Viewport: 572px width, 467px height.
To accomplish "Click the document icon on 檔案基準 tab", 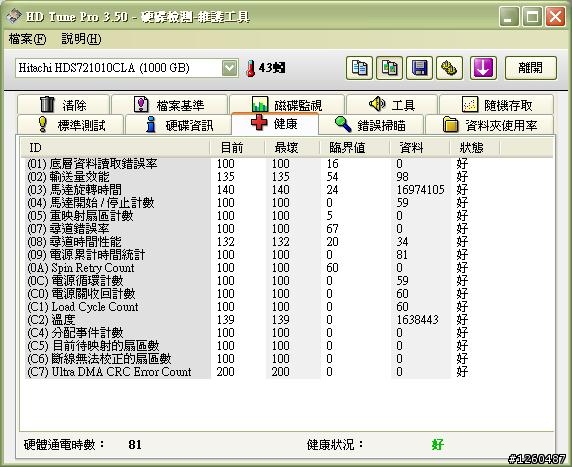I will click(x=141, y=104).
